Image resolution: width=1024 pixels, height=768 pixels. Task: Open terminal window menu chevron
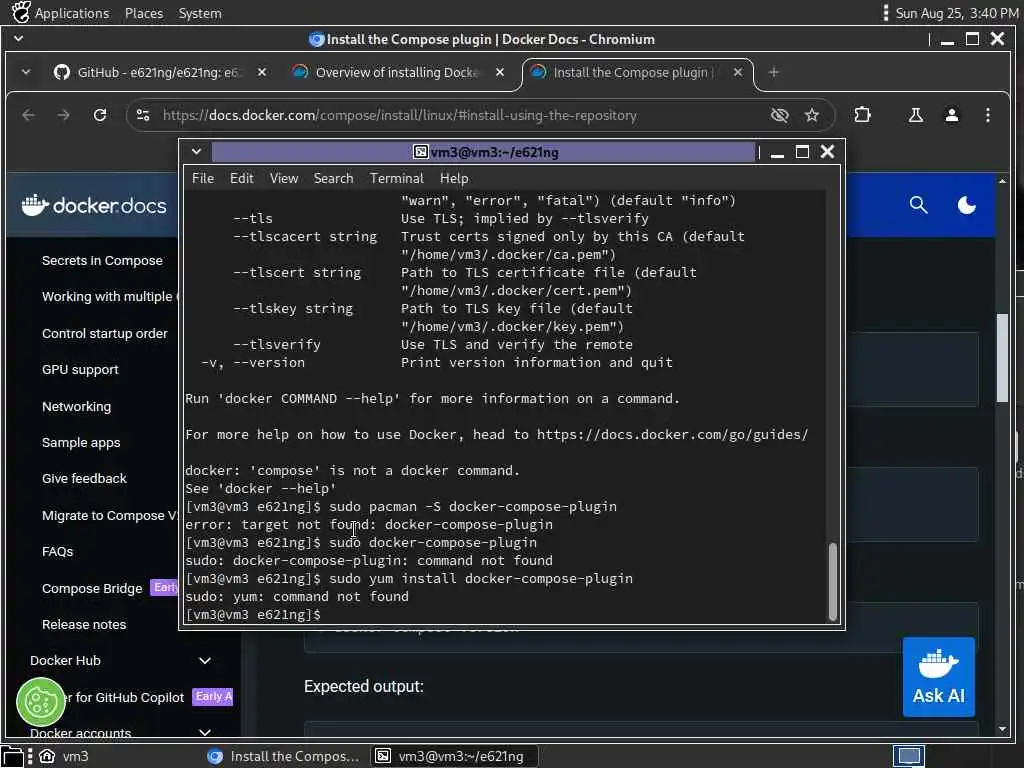[x=196, y=152]
